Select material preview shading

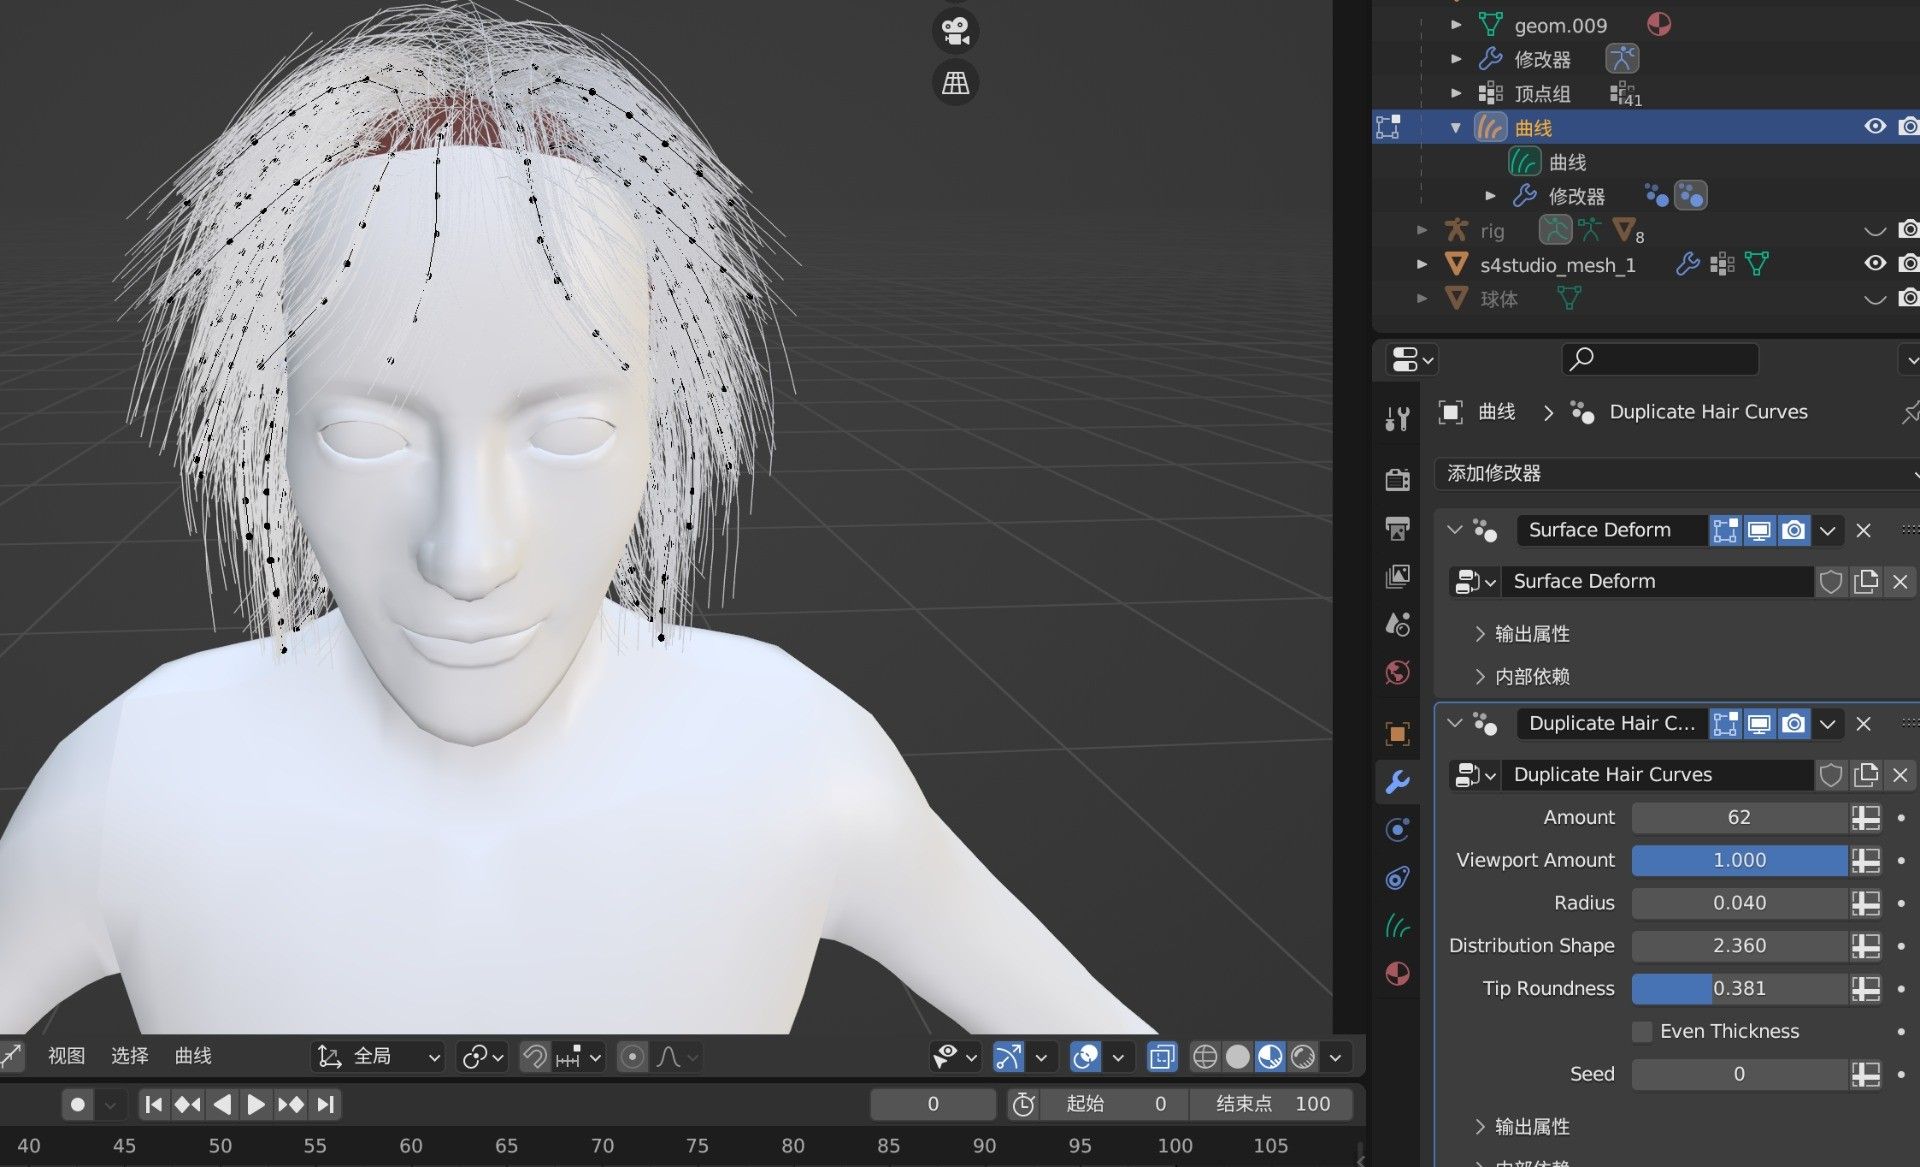[x=1270, y=1056]
